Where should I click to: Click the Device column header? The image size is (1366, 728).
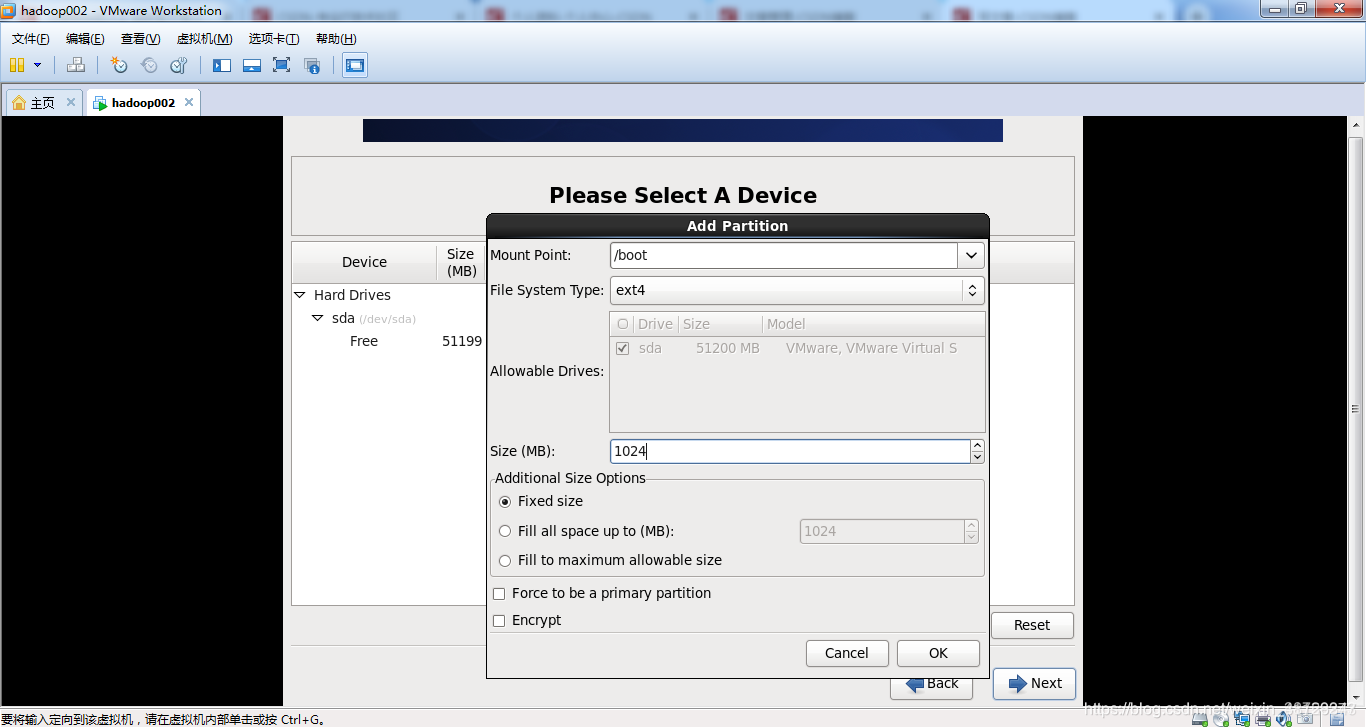pos(364,262)
